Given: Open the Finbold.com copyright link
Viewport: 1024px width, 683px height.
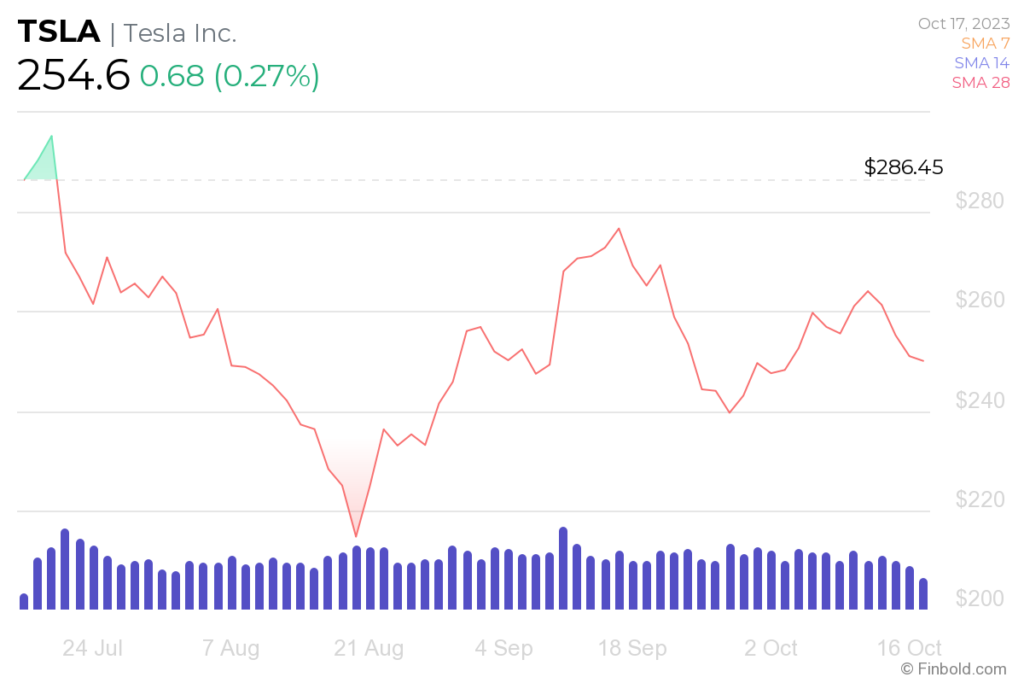Looking at the screenshot, I should 953,669.
